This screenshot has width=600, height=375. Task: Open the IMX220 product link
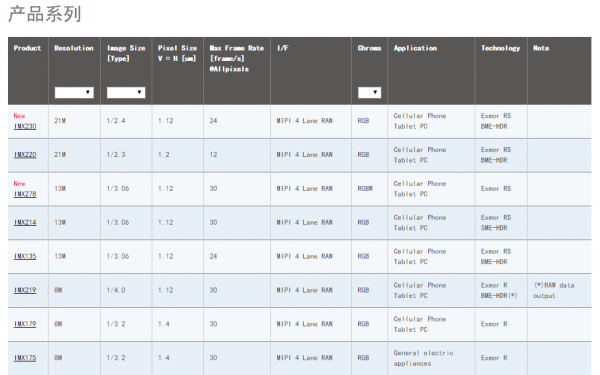(x=25, y=155)
